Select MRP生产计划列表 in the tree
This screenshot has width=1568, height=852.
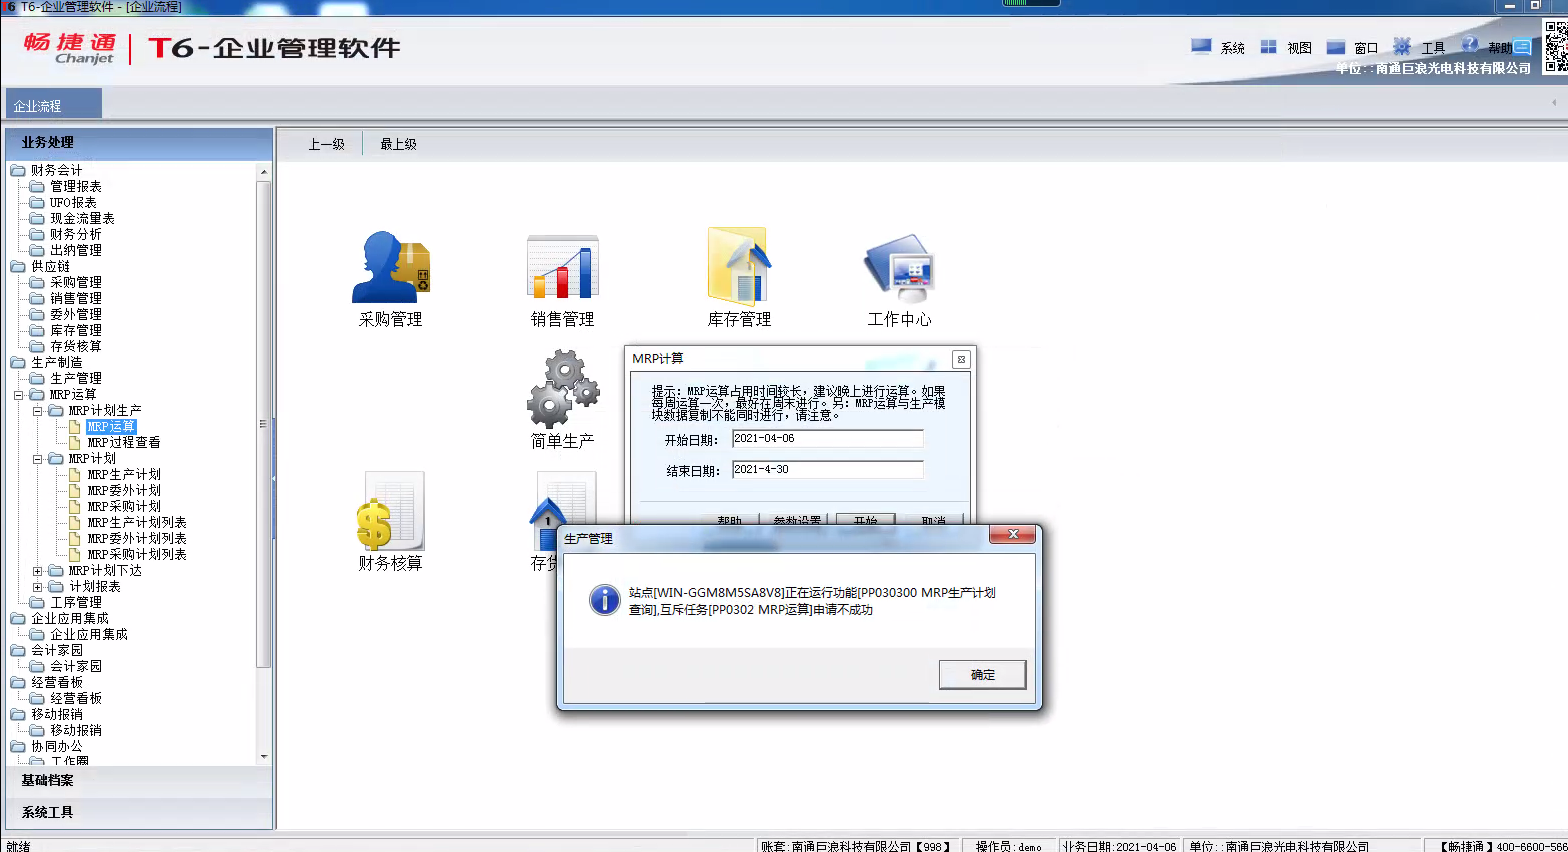[x=137, y=522]
